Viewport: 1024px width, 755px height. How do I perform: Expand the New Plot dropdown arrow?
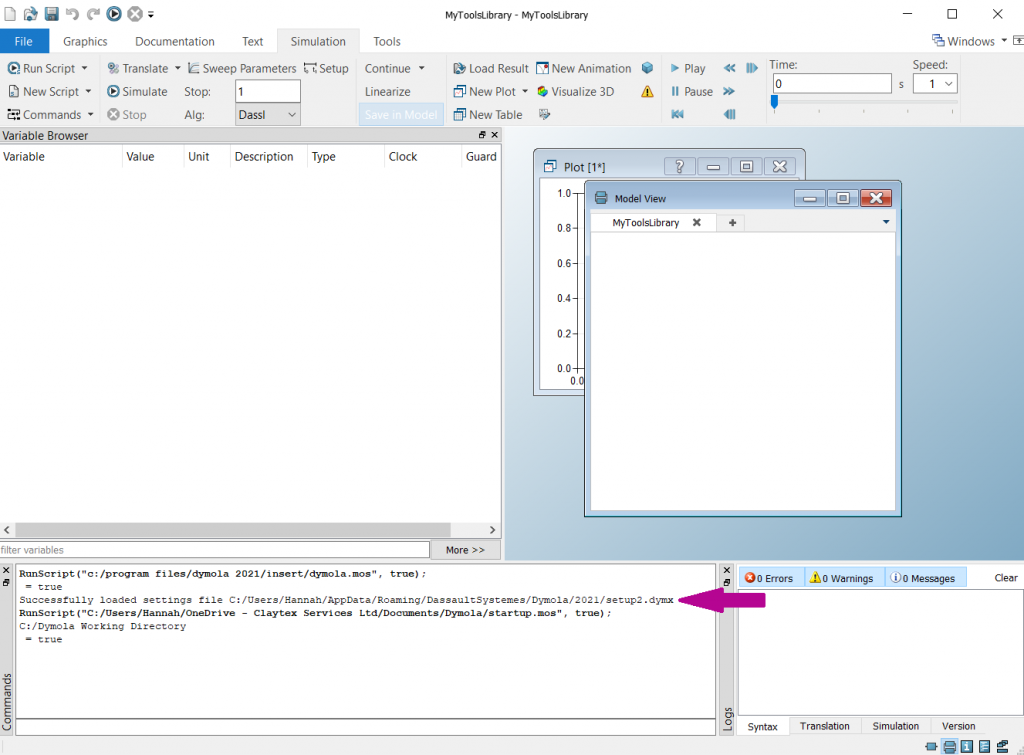(x=525, y=91)
